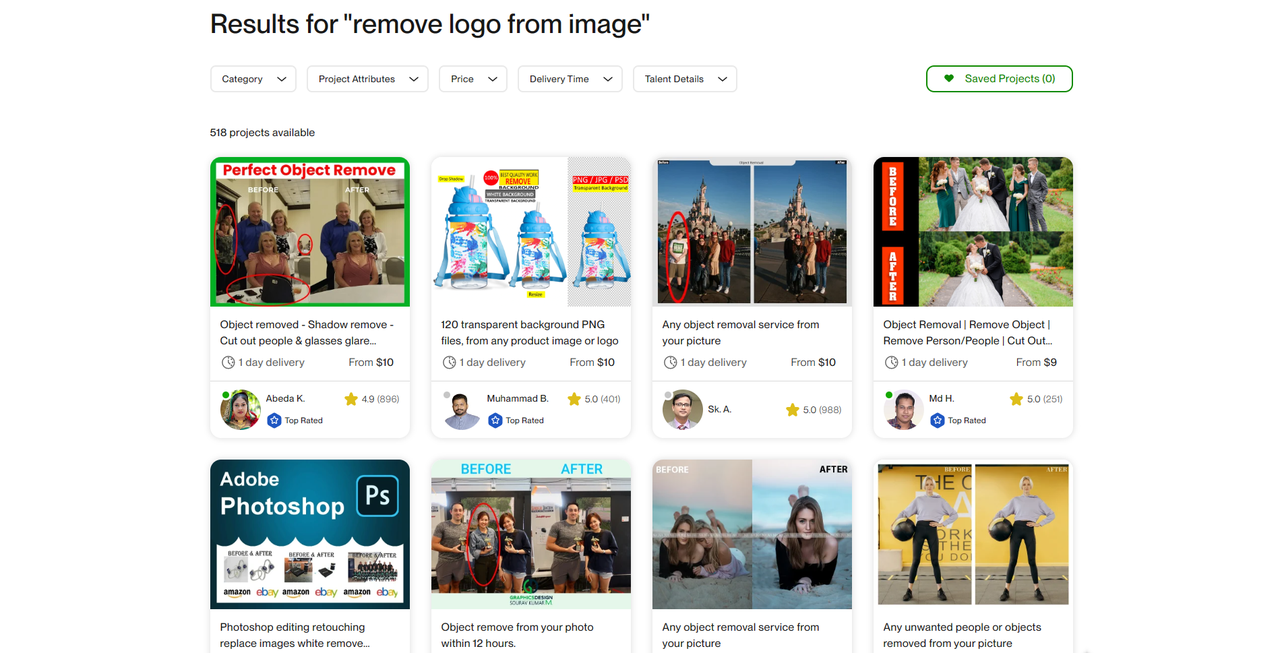1280x653 pixels.
Task: Open 'Object remove from your photo within 12 hours' title
Action: (x=518, y=635)
